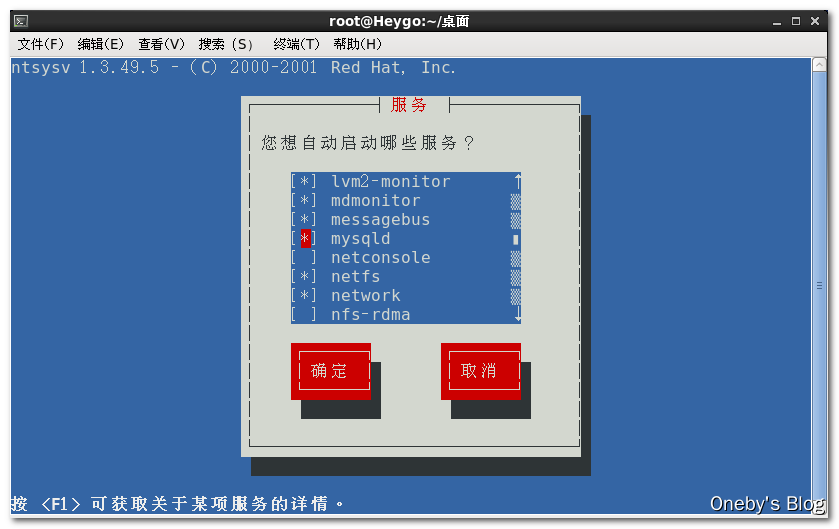Click the terminal icon in the title bar
Viewport: 839px width, 529px height.
21,21
